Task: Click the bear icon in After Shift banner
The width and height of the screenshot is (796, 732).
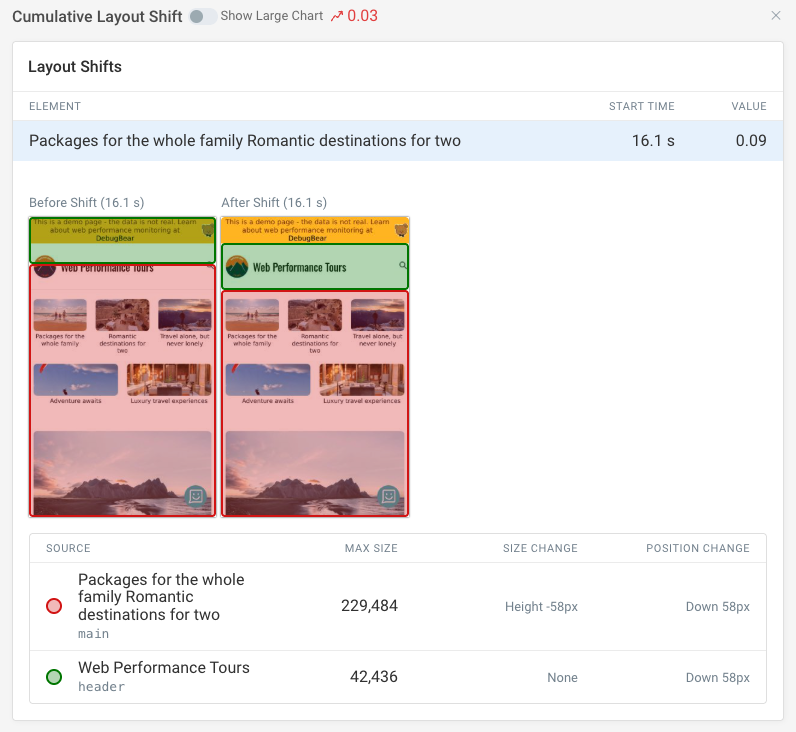Action: click(x=402, y=230)
